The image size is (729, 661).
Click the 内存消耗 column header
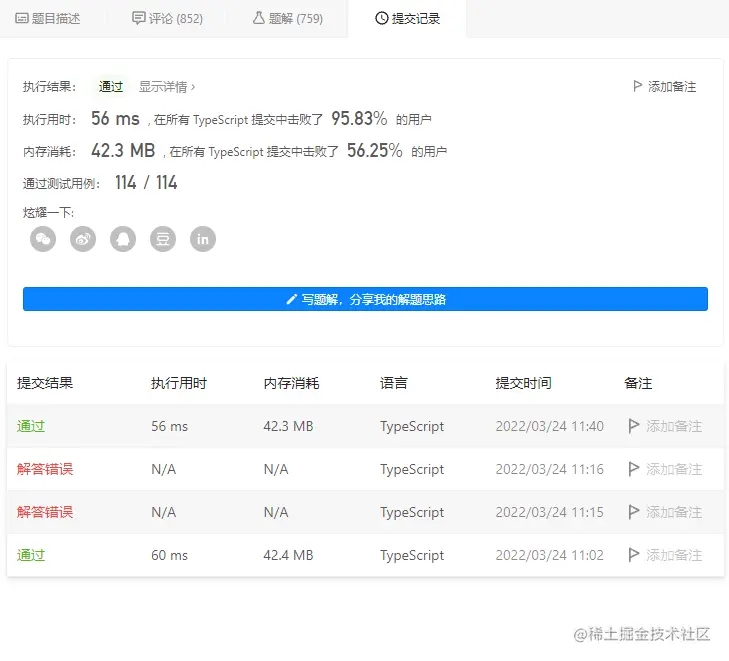click(292, 383)
